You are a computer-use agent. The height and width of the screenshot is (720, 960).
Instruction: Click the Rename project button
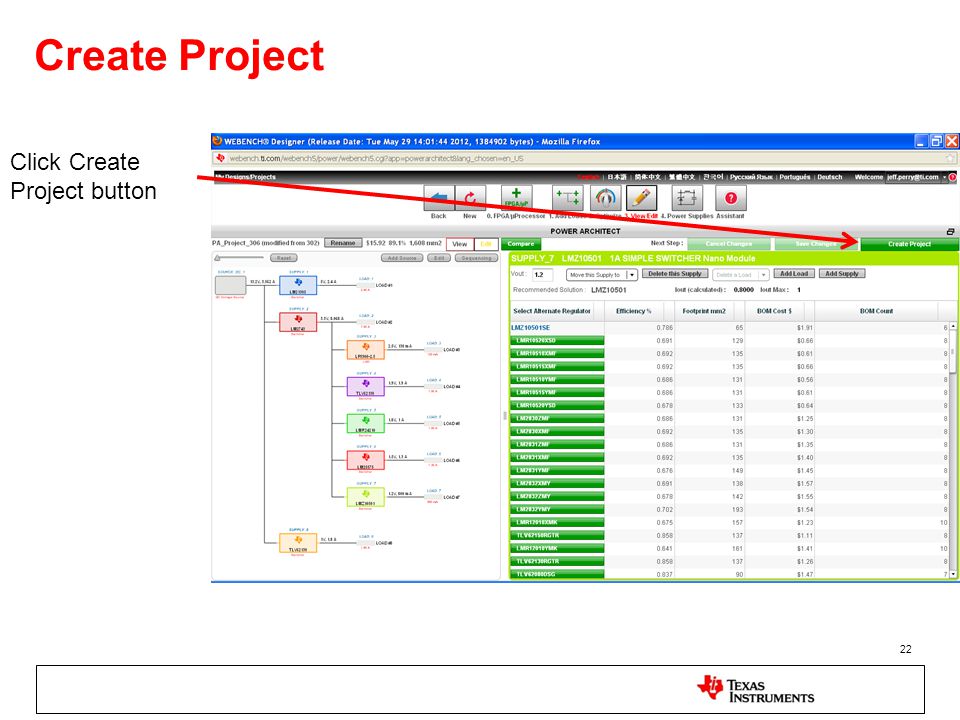[x=343, y=243]
